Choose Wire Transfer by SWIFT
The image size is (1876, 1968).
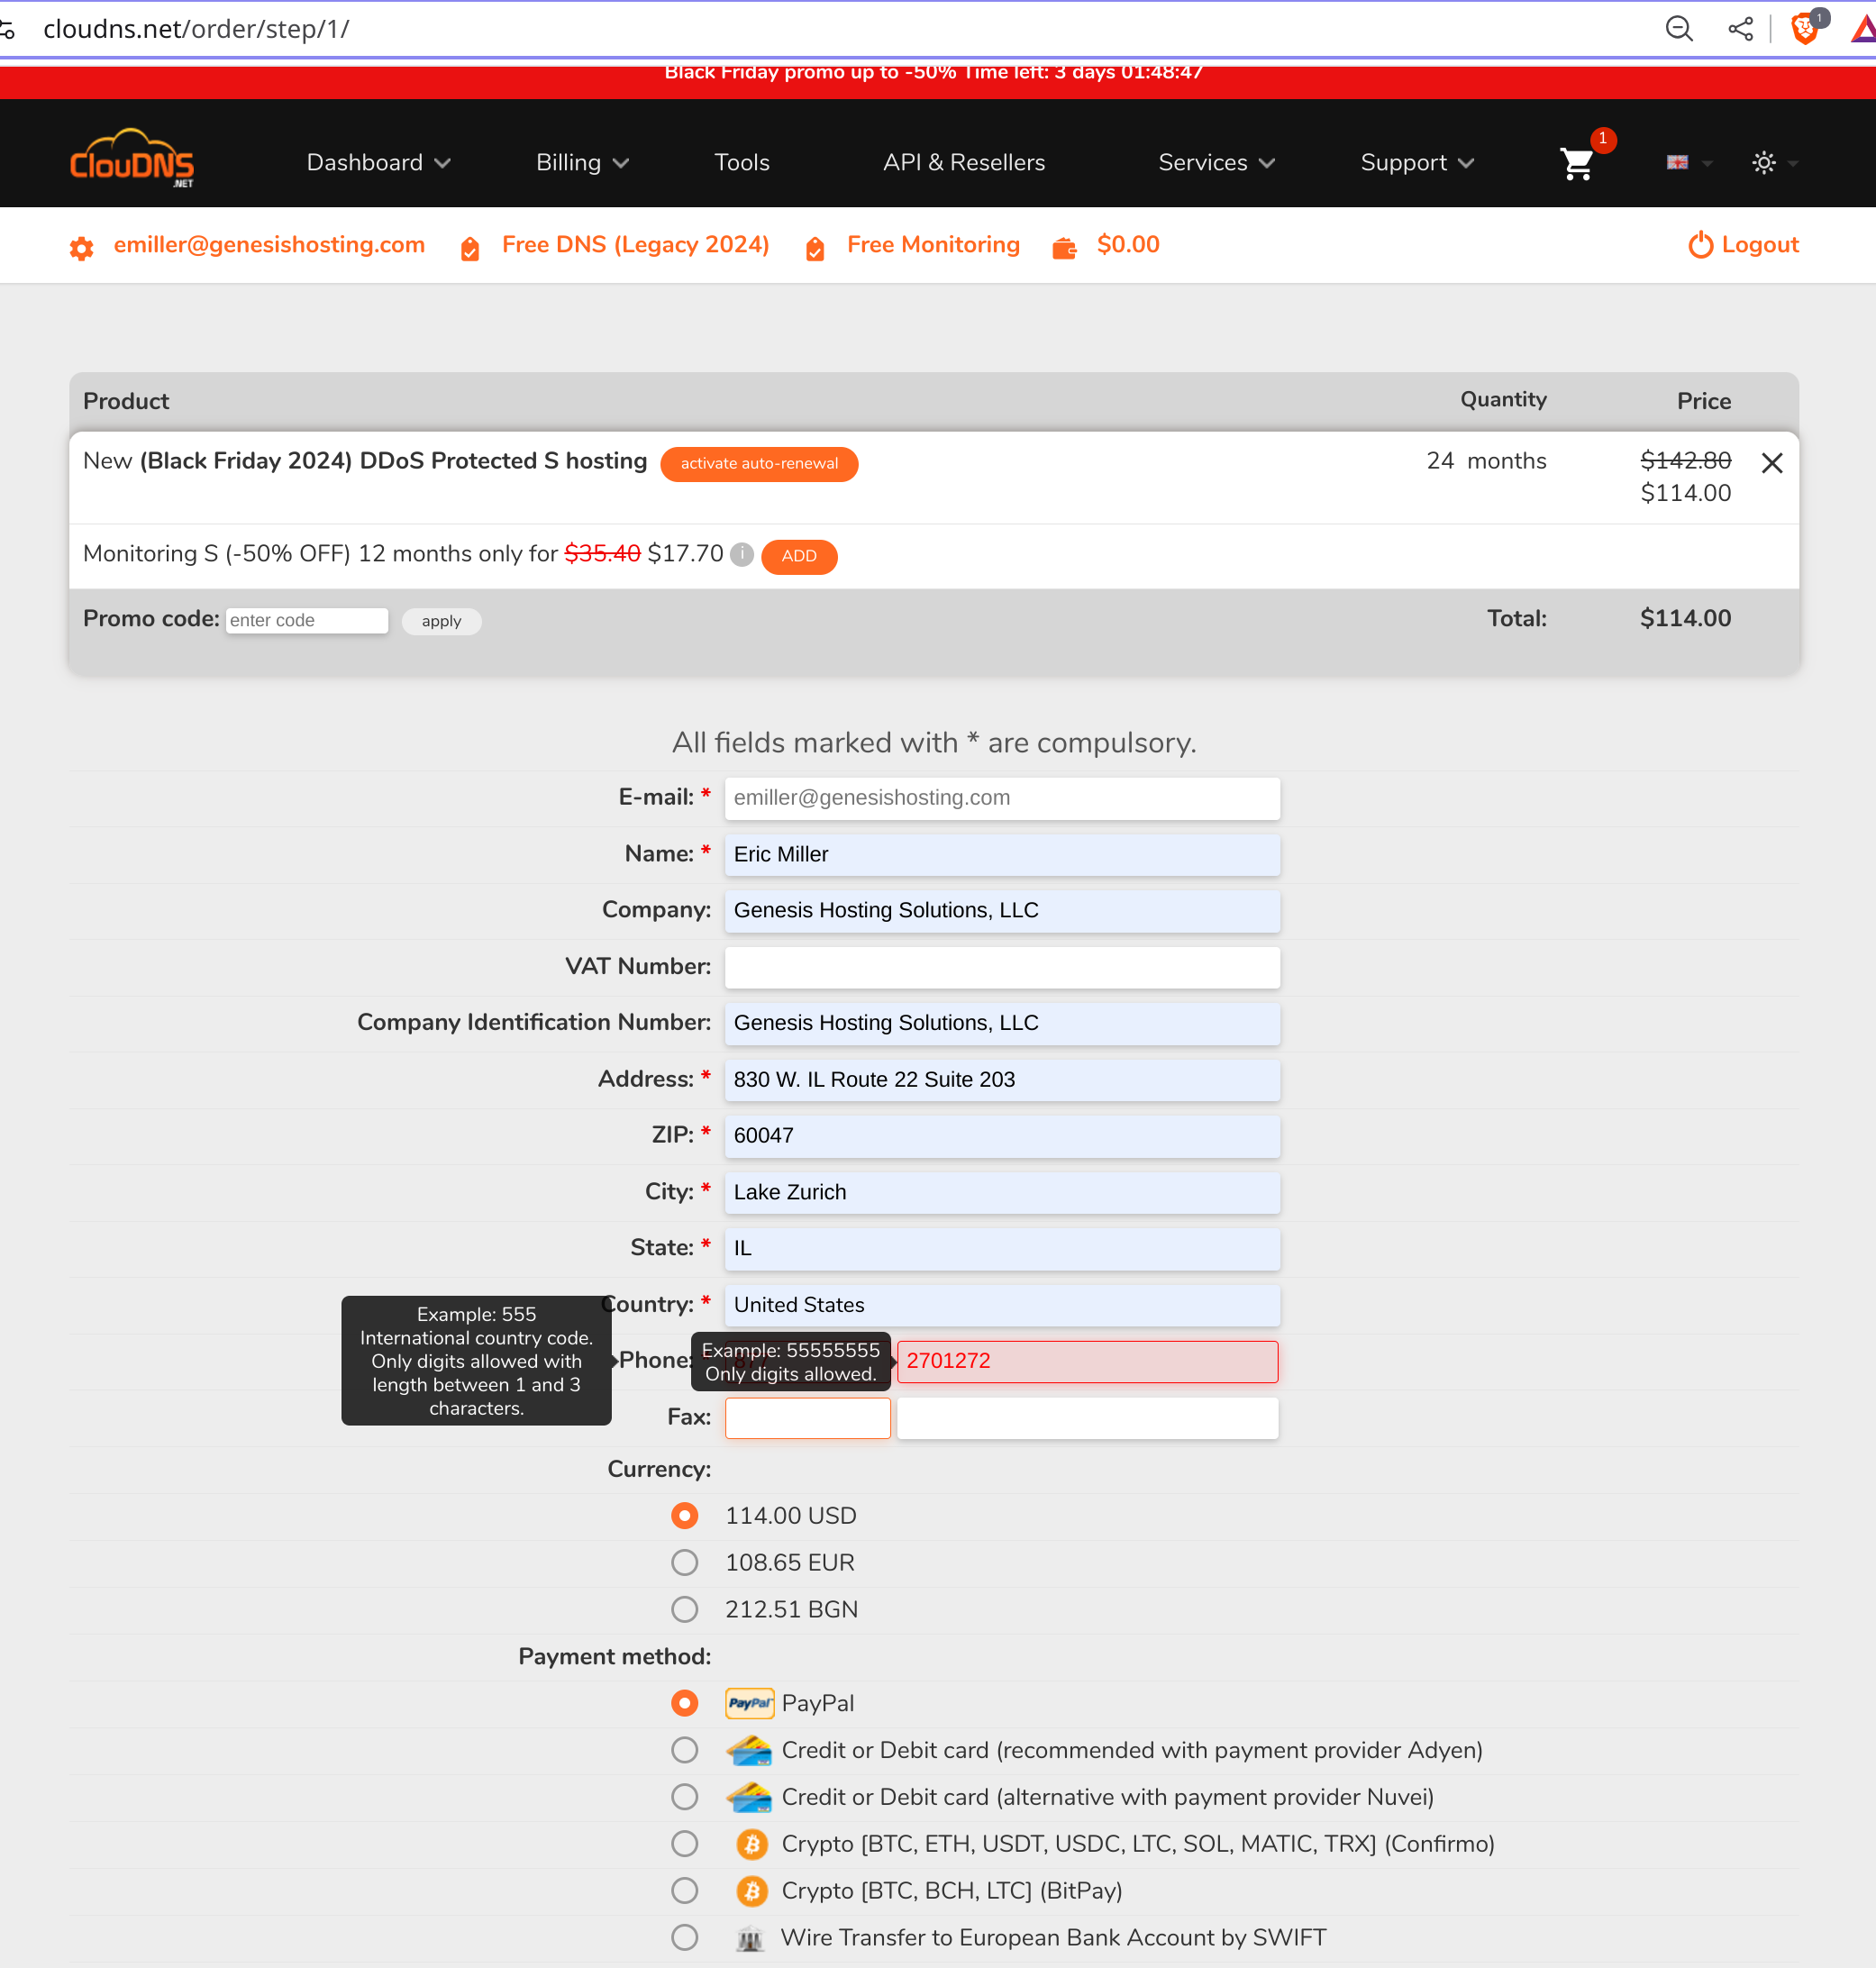click(684, 1937)
